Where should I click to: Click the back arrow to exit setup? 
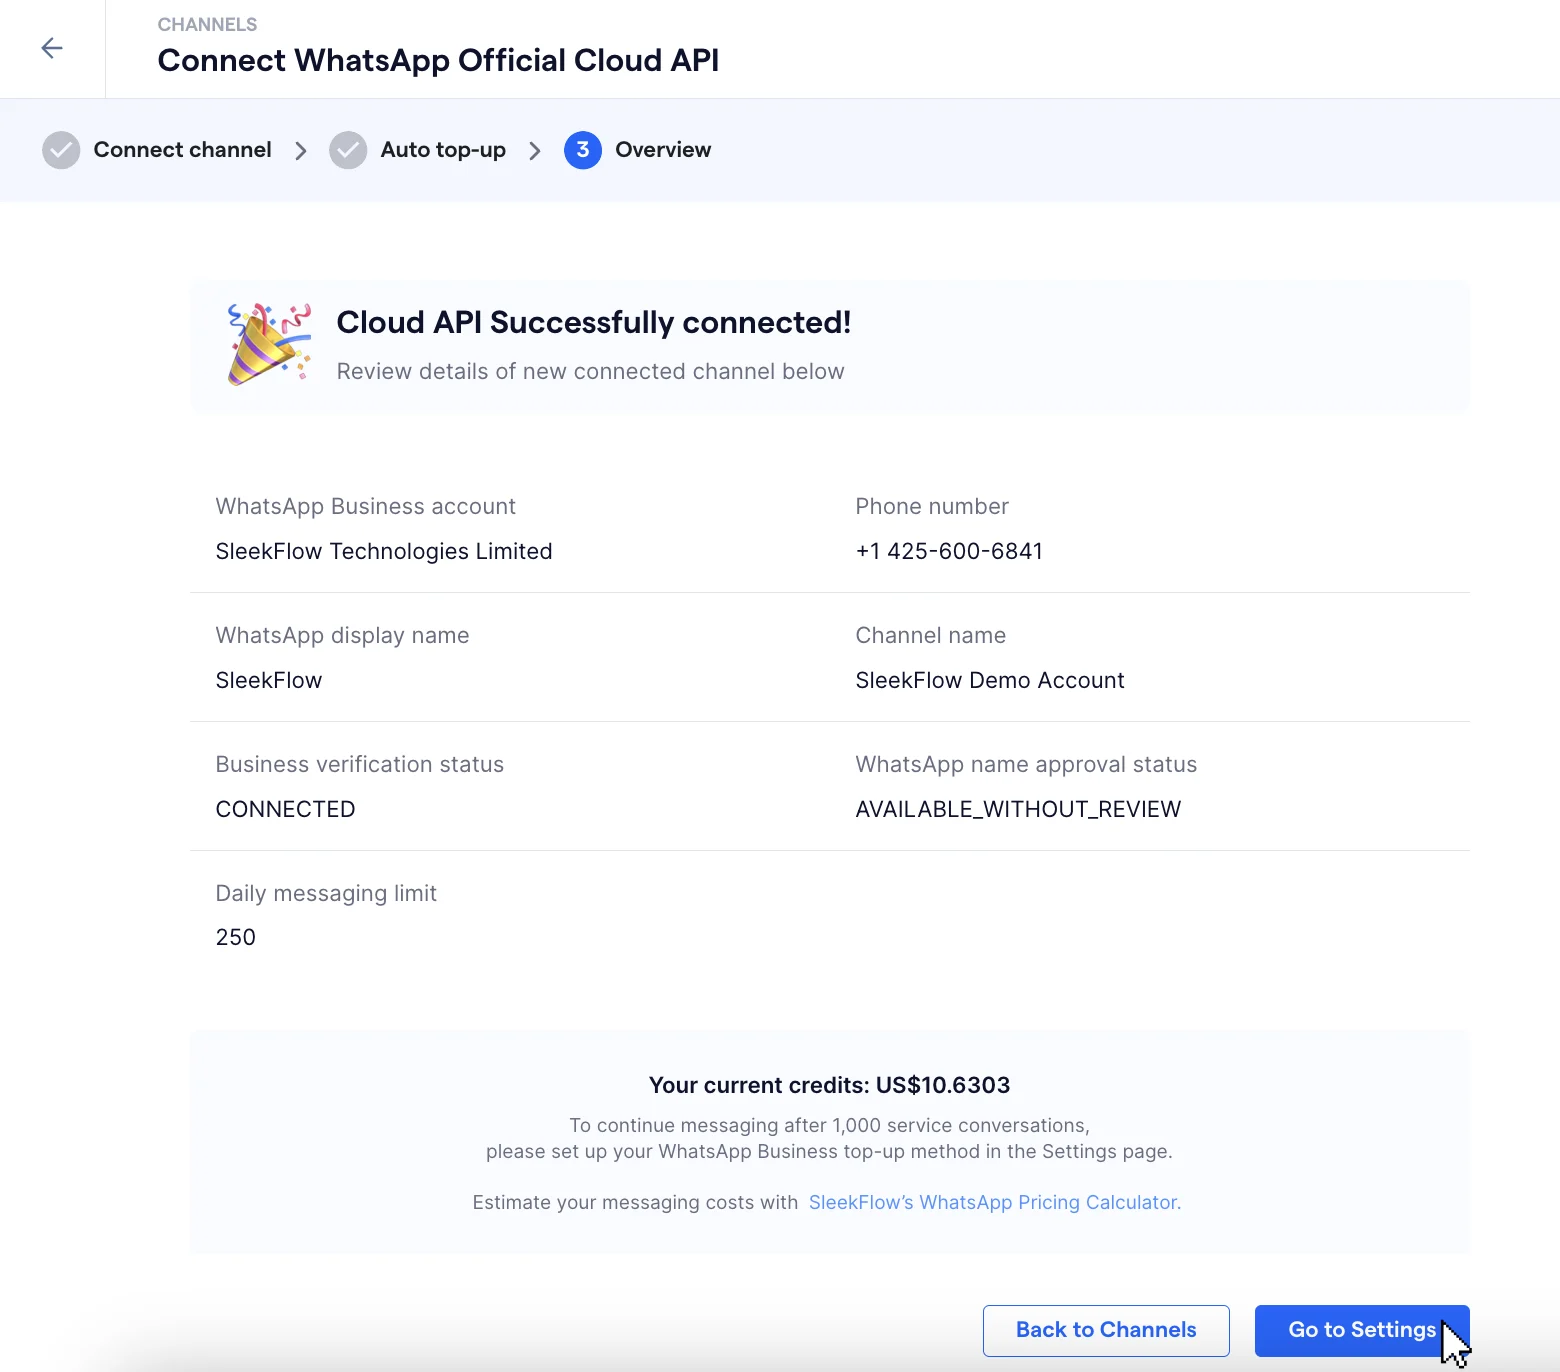click(x=51, y=48)
